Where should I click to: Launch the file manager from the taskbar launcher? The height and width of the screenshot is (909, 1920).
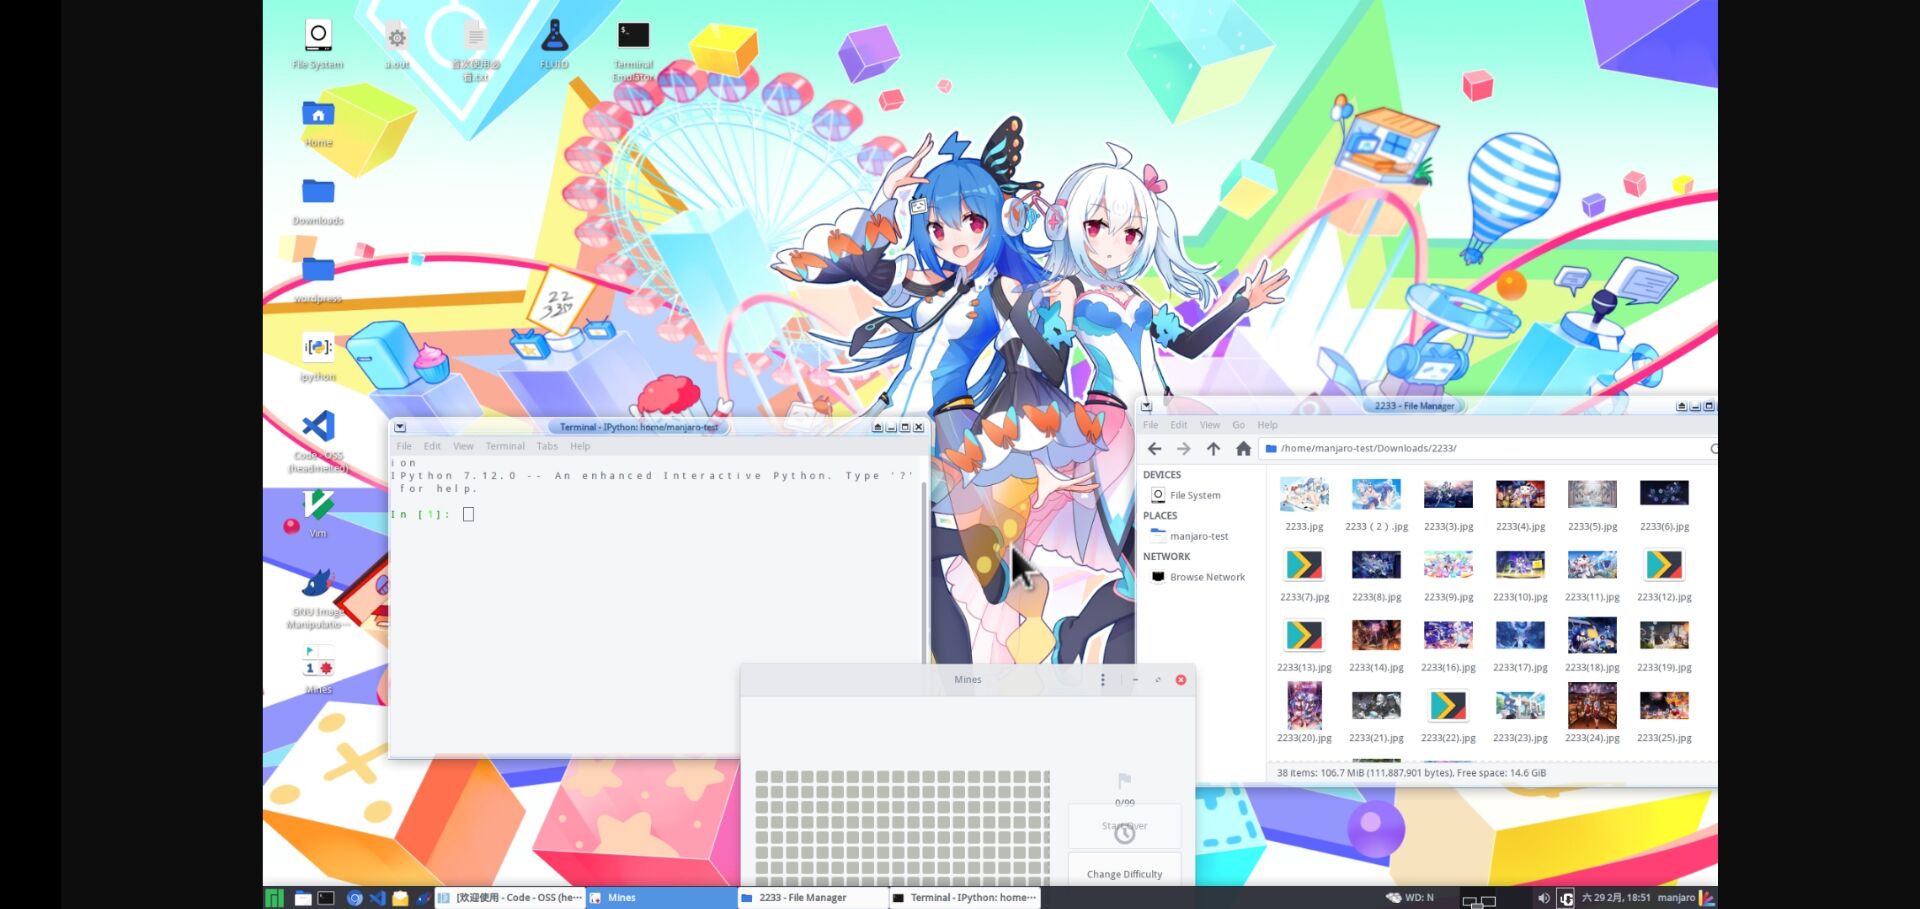(x=303, y=898)
